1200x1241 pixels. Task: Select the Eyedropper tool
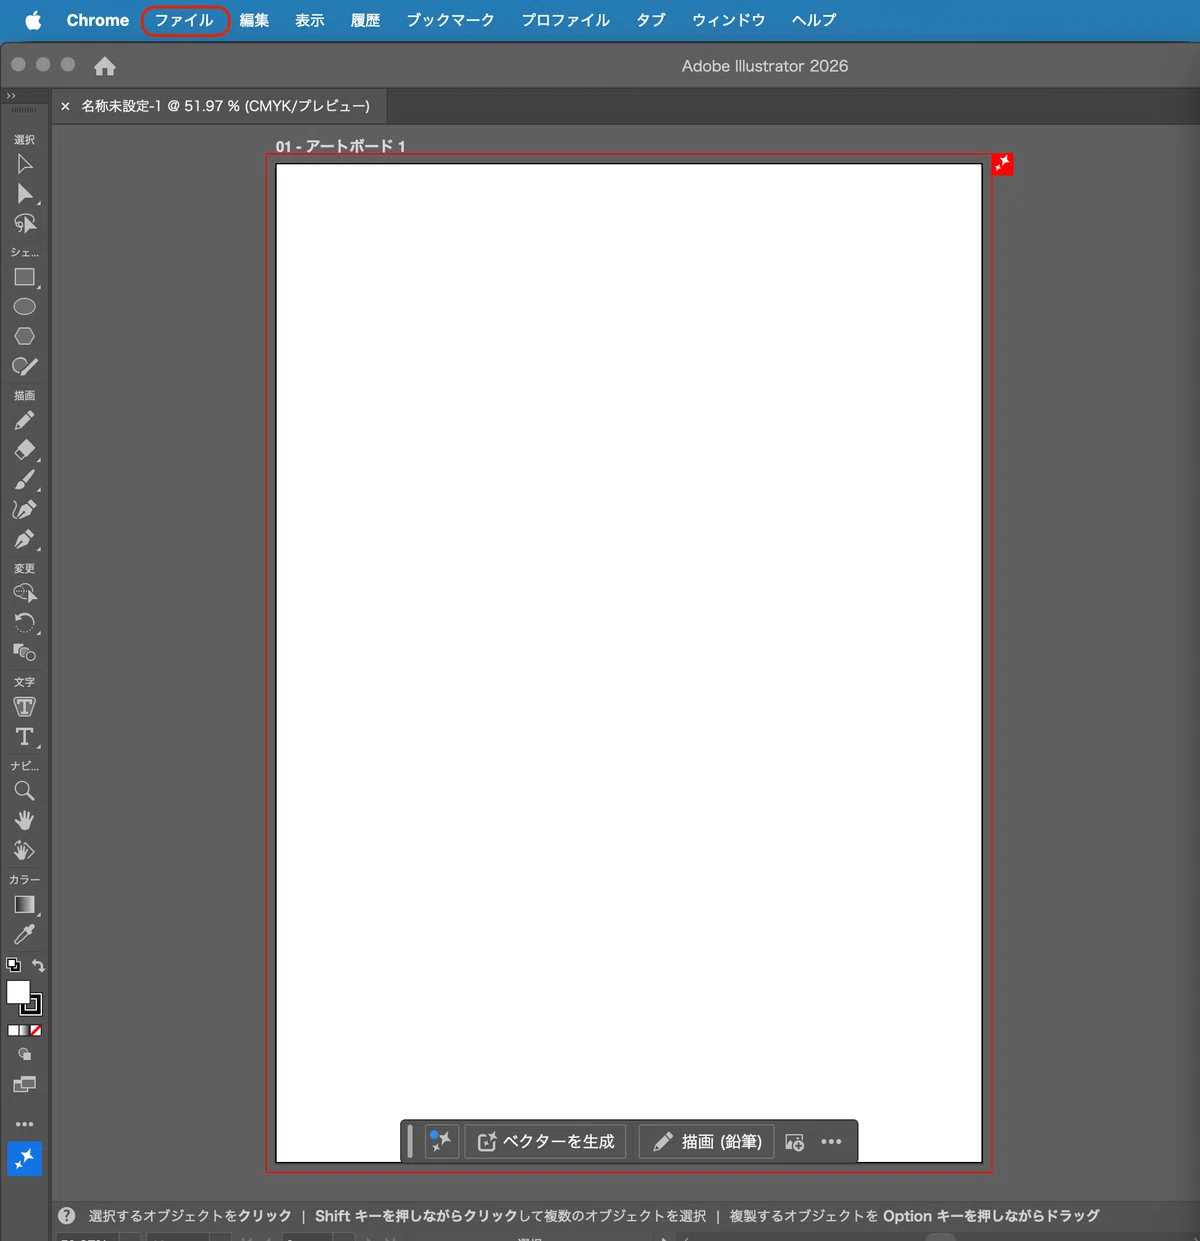point(25,934)
